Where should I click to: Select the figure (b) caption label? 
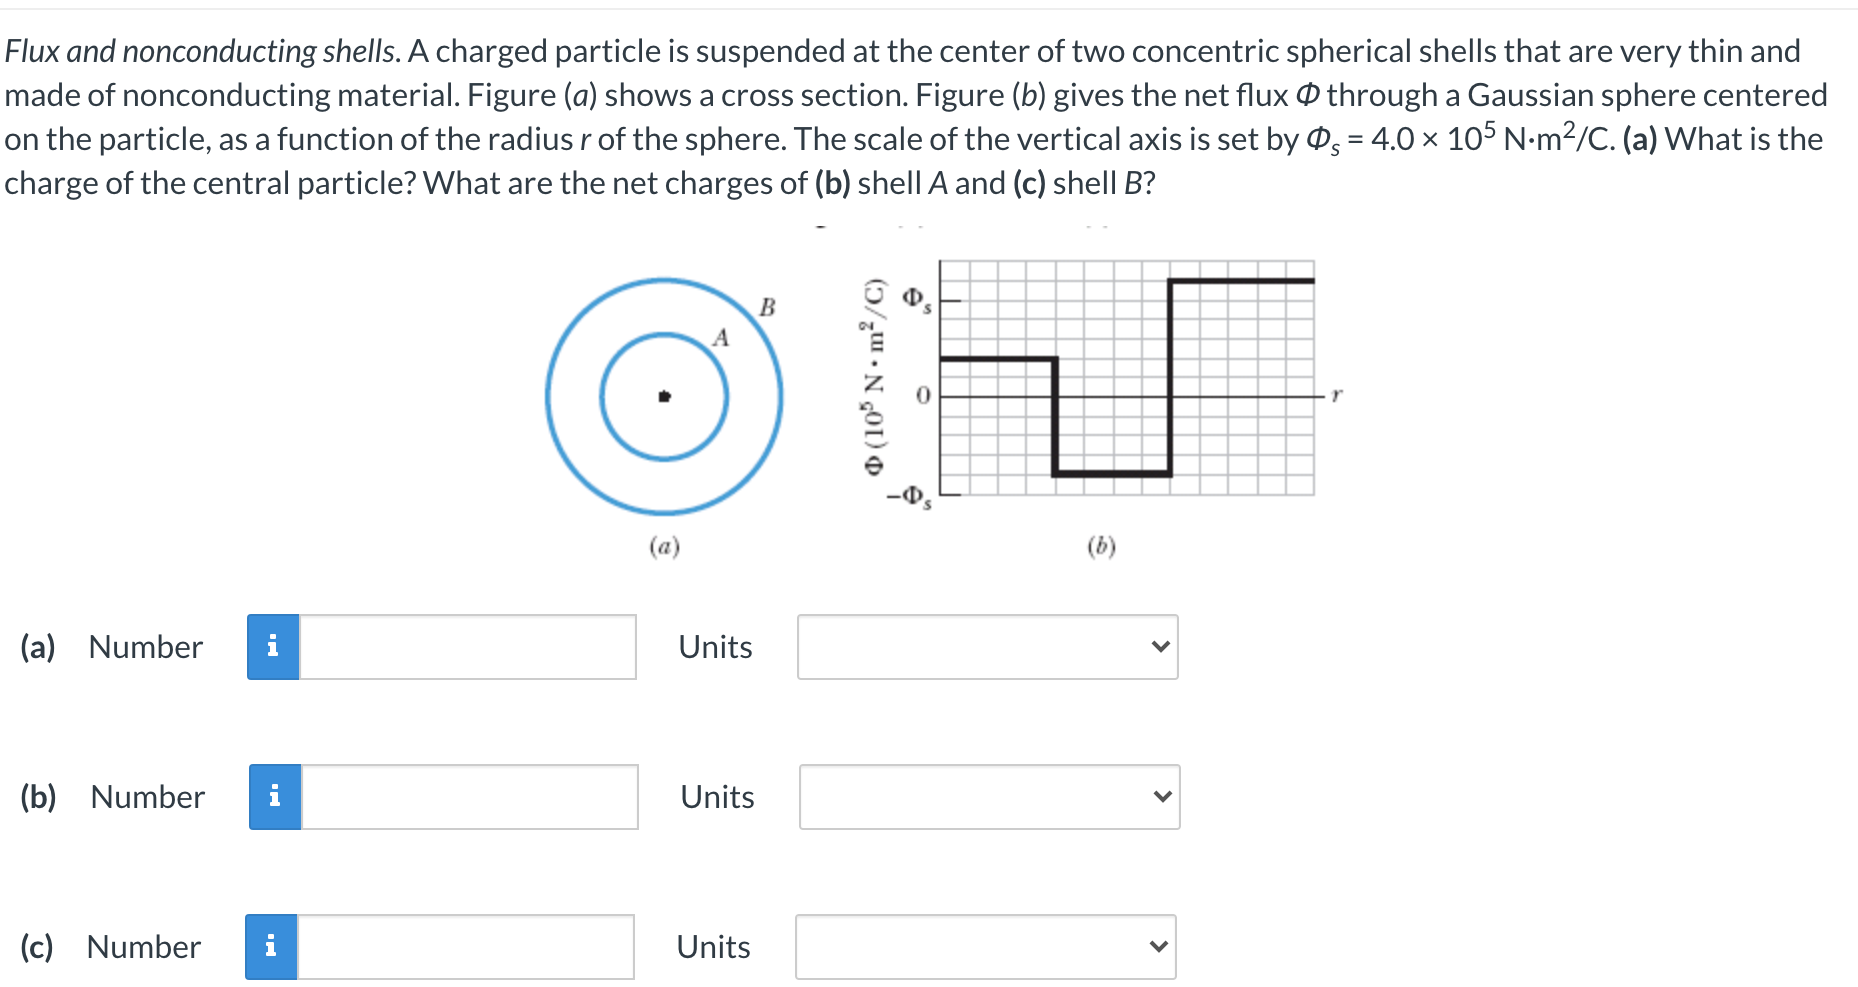[1099, 545]
